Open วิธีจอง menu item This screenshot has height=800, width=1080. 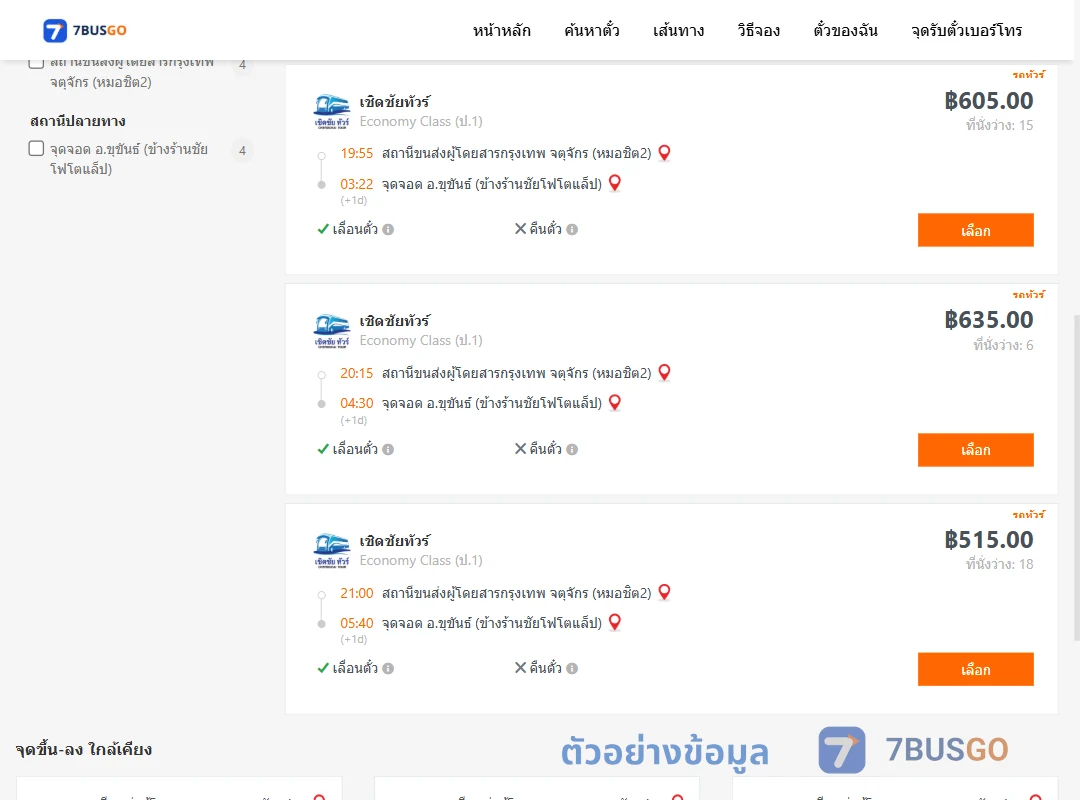tap(758, 30)
